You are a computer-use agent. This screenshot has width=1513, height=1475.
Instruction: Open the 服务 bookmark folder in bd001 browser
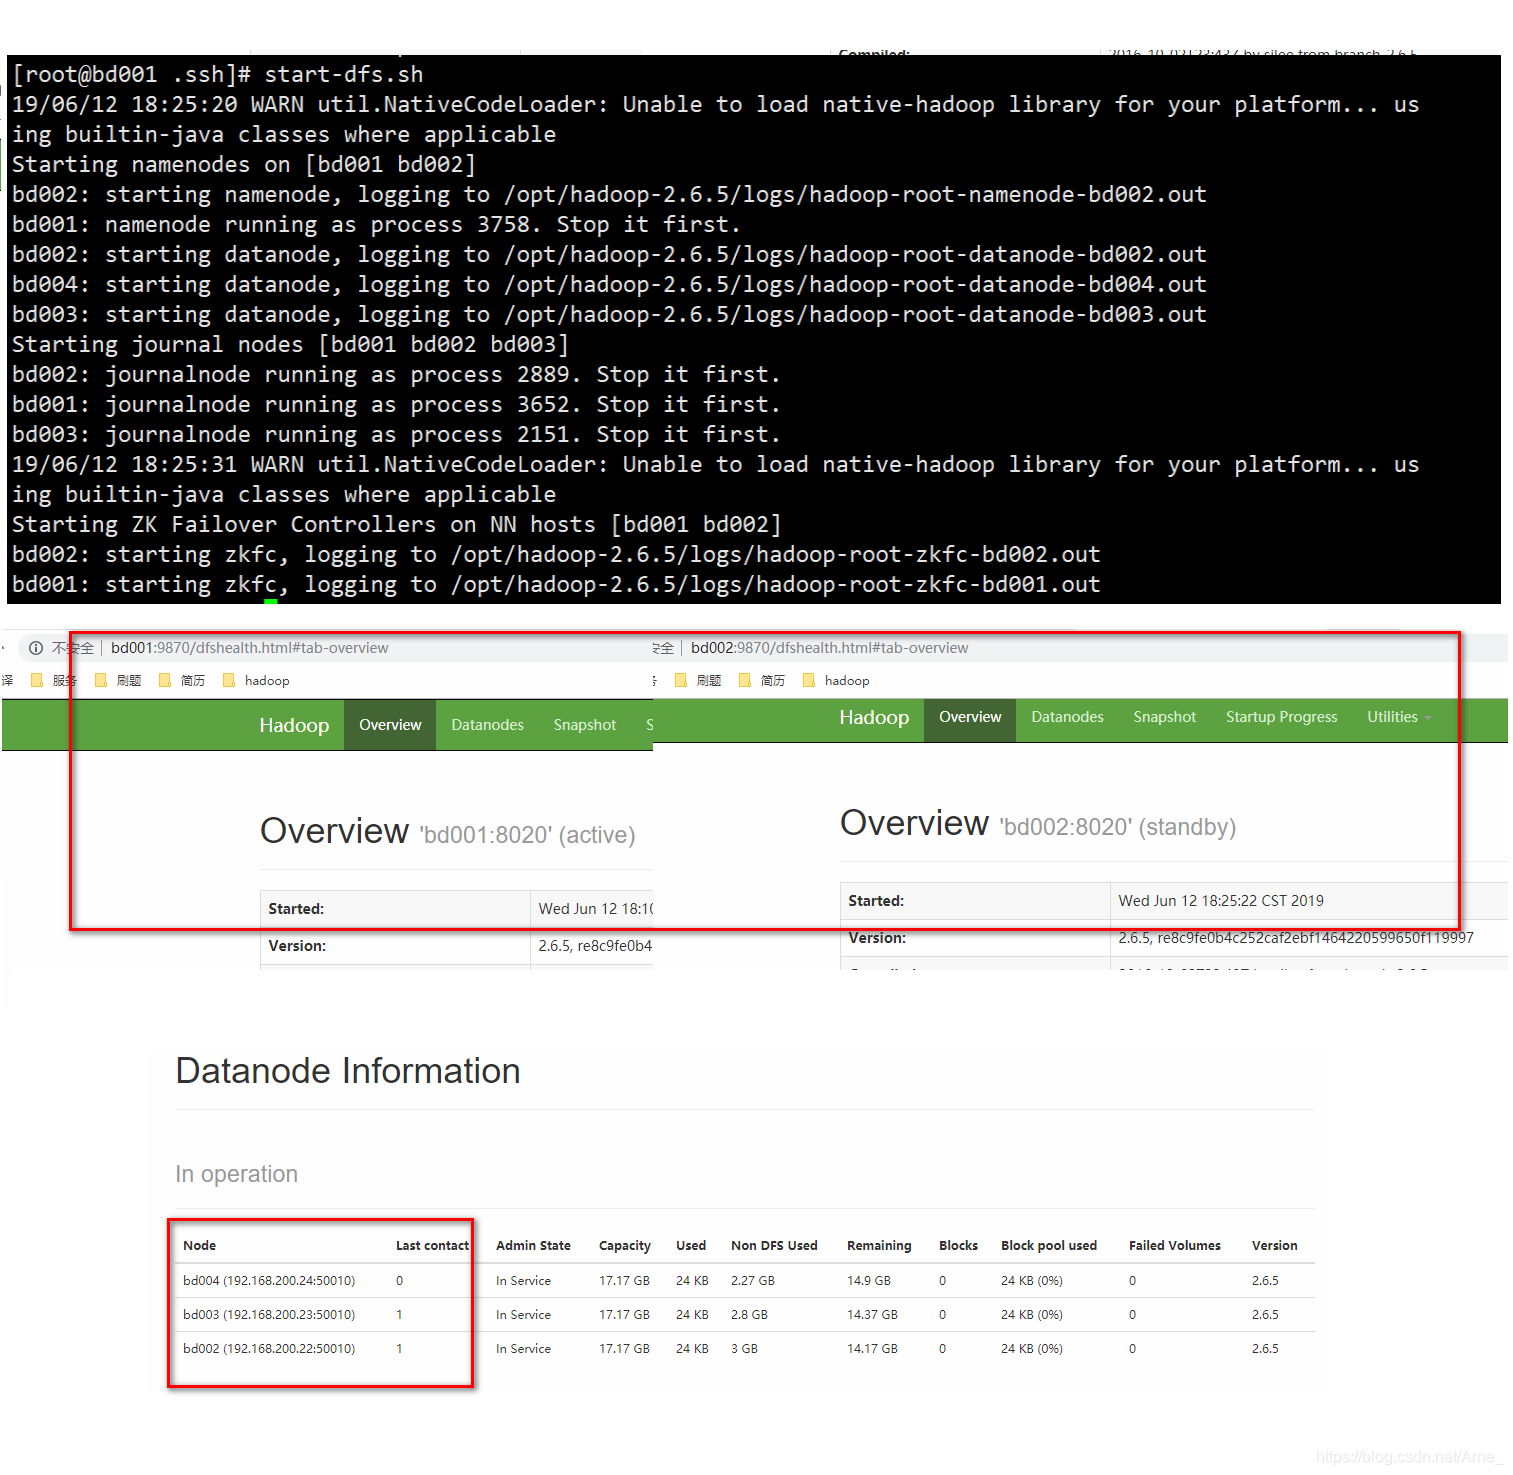[54, 681]
